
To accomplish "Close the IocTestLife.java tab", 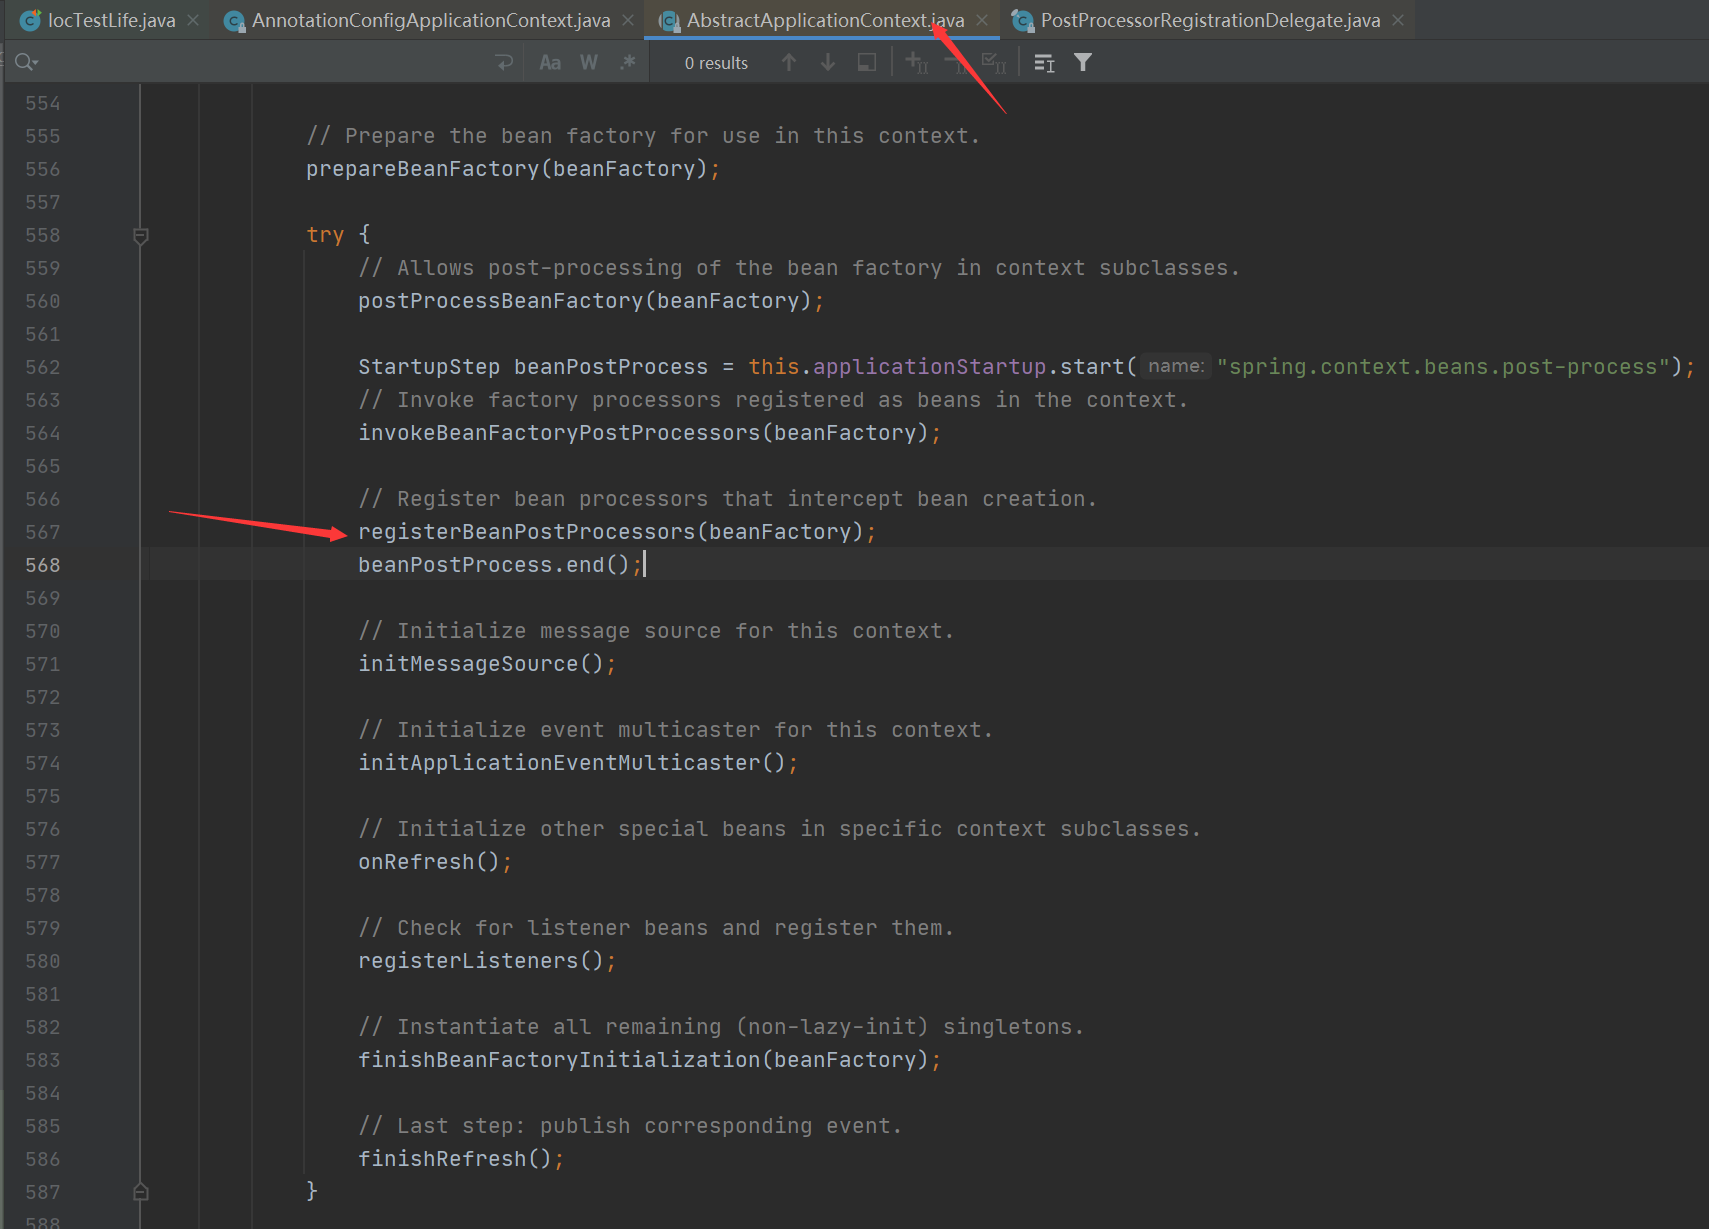I will (193, 20).
